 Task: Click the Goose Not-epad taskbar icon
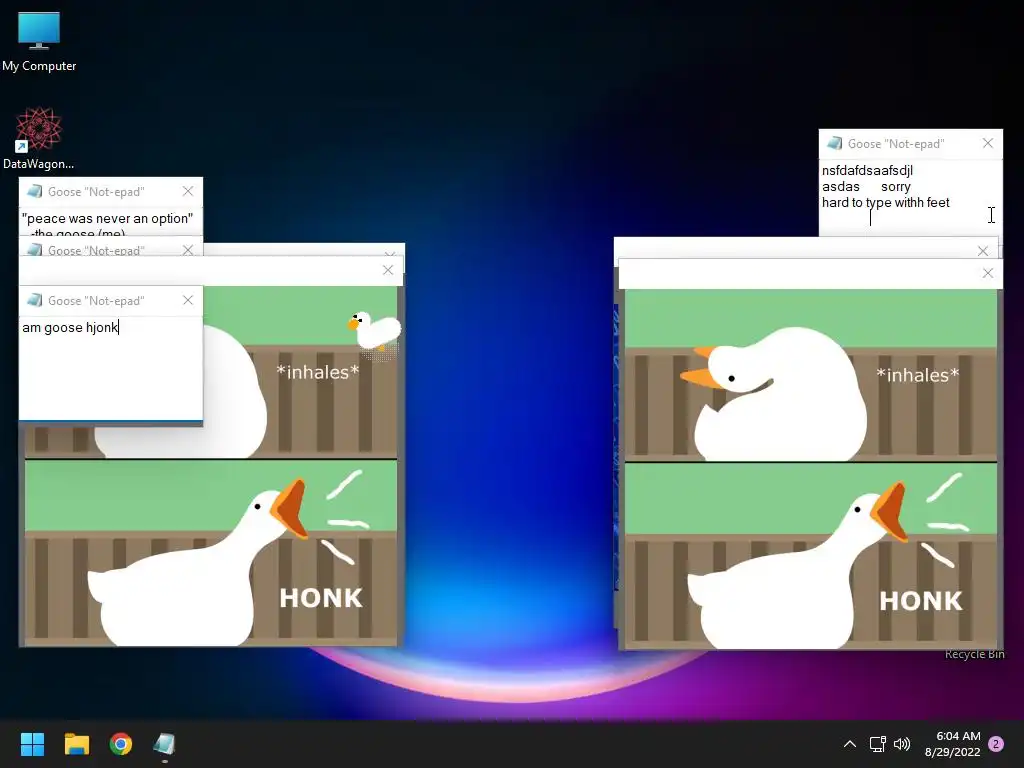click(165, 744)
